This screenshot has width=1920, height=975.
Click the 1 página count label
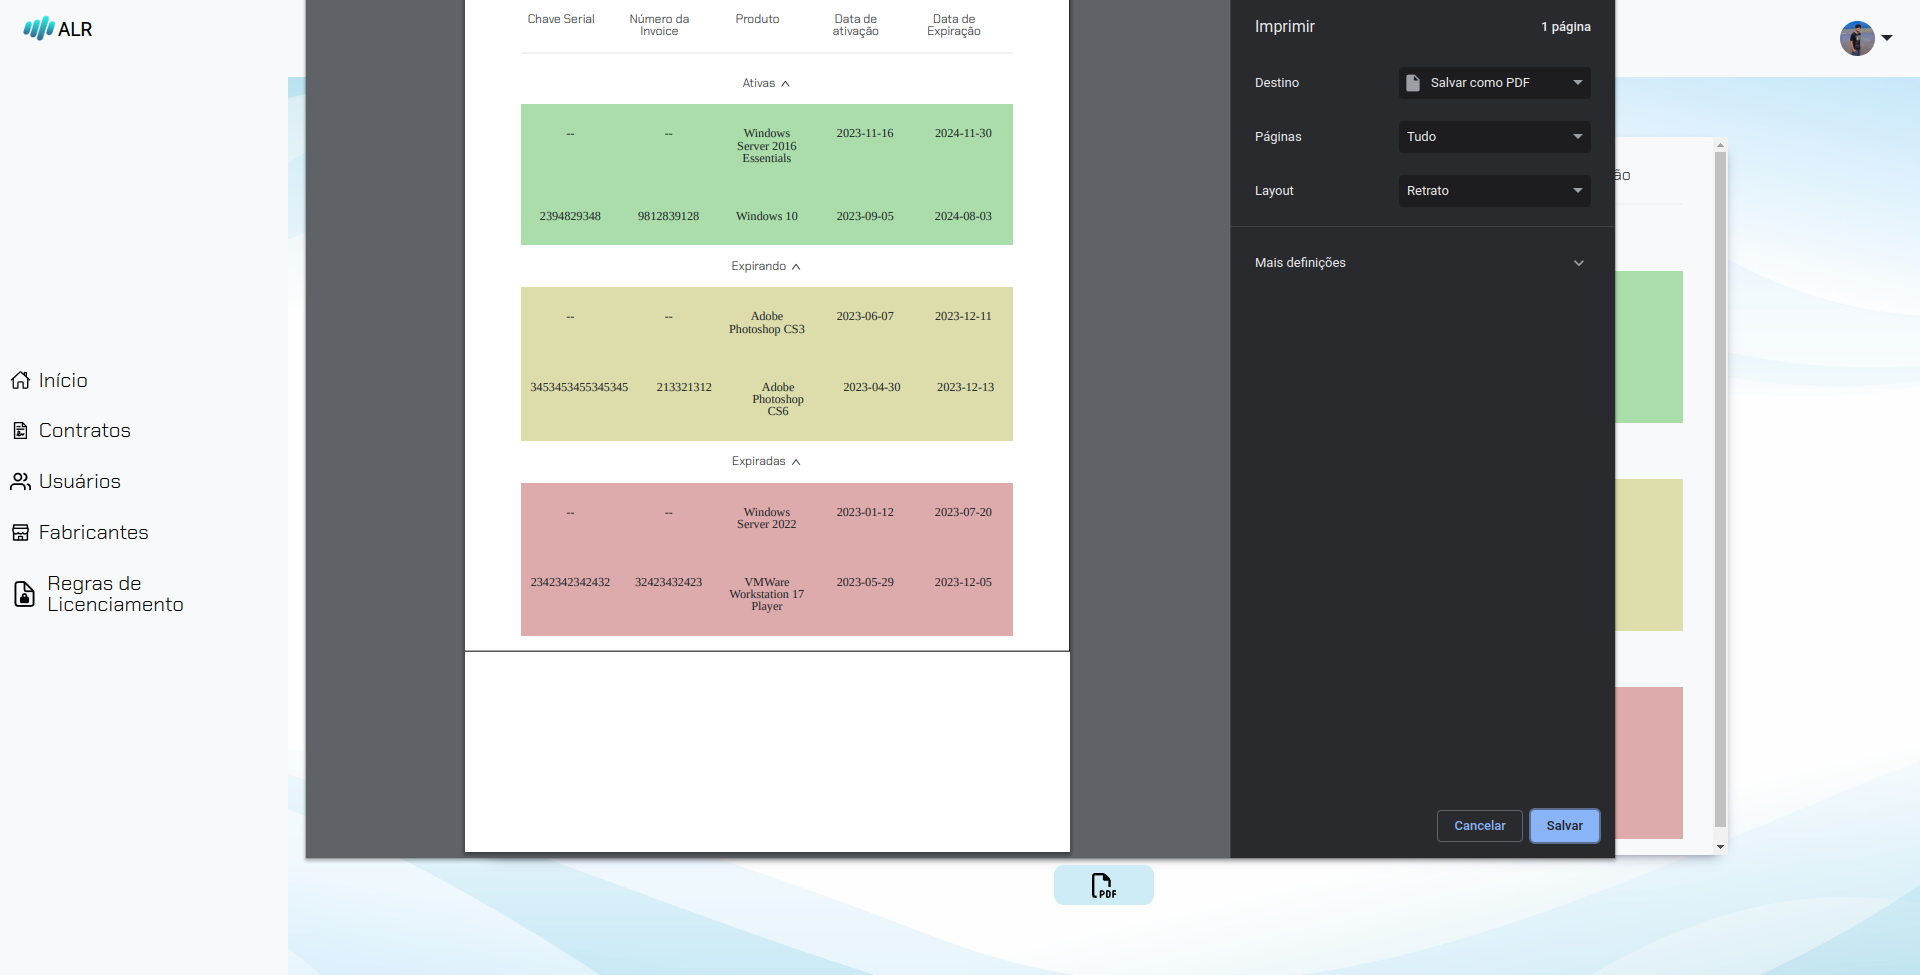click(1565, 27)
